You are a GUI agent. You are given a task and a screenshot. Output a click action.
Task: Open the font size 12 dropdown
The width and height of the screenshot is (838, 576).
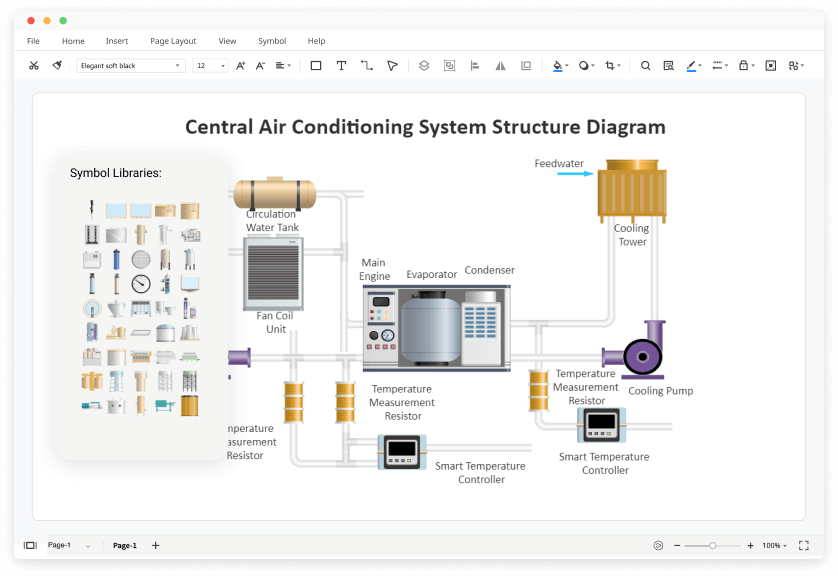coord(211,66)
